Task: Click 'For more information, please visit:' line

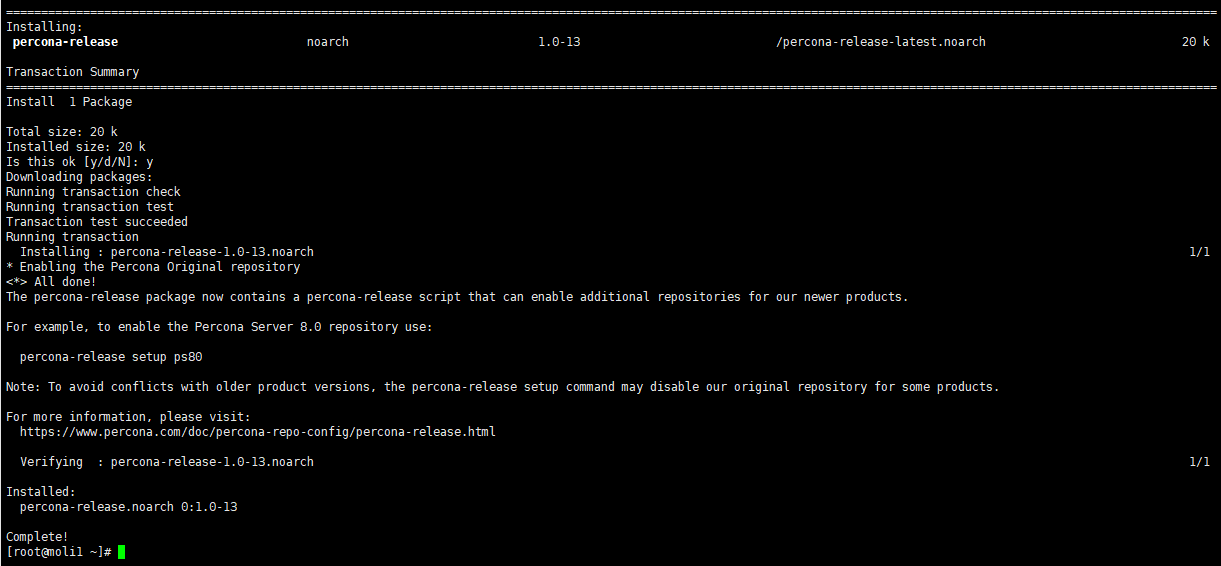Action: click(x=129, y=417)
